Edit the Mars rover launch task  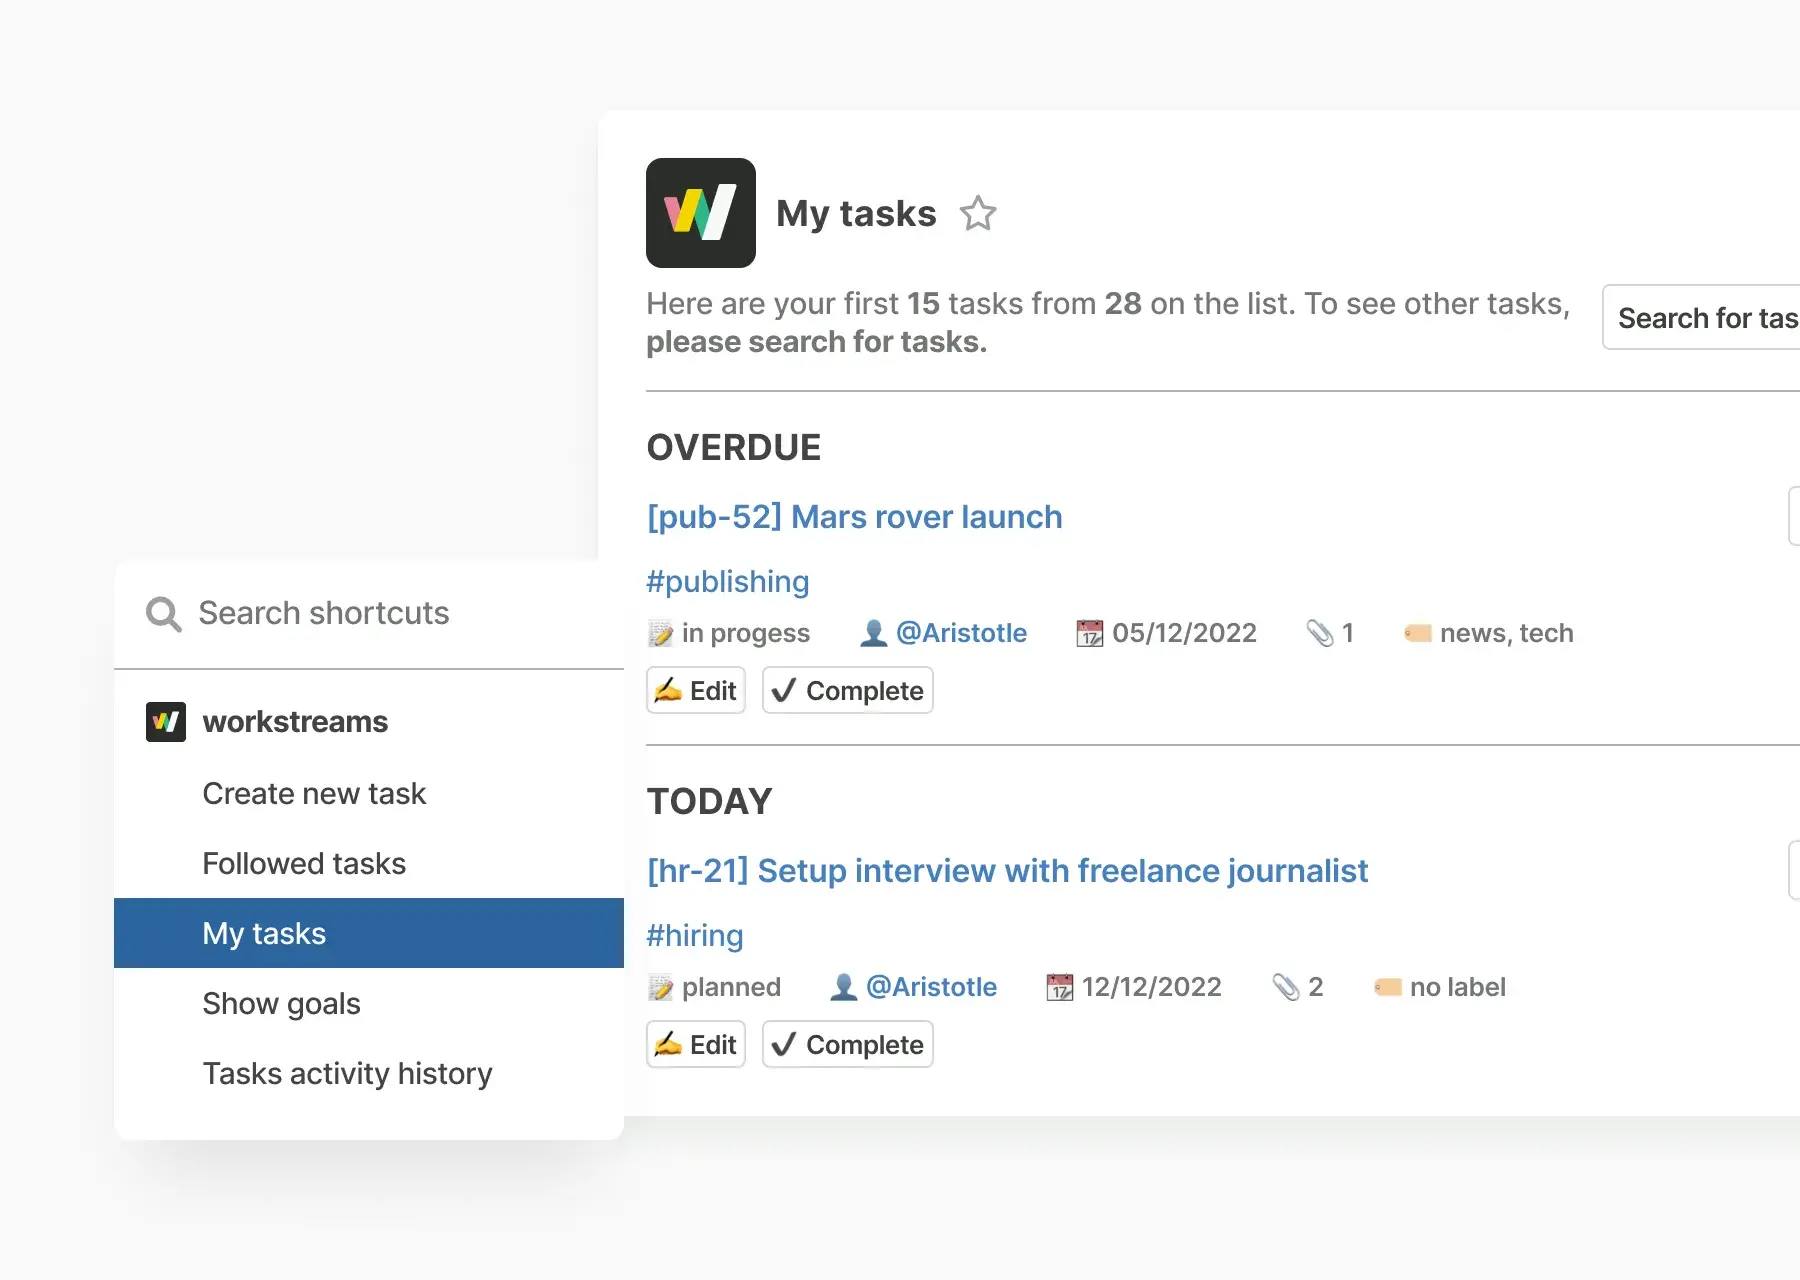[696, 691]
